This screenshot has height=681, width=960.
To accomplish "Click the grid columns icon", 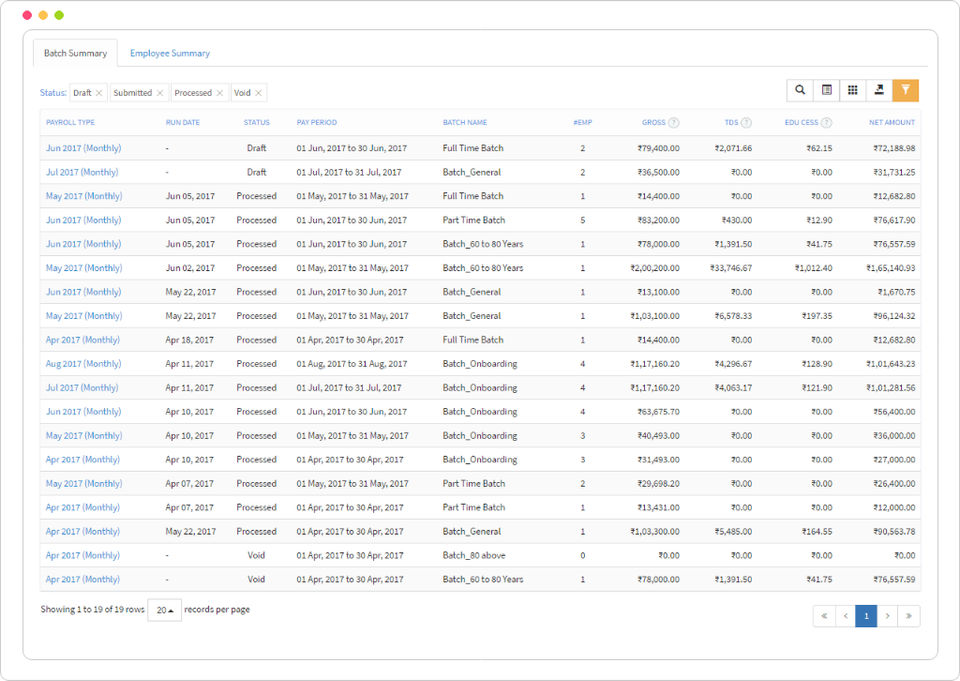I will [x=852, y=90].
